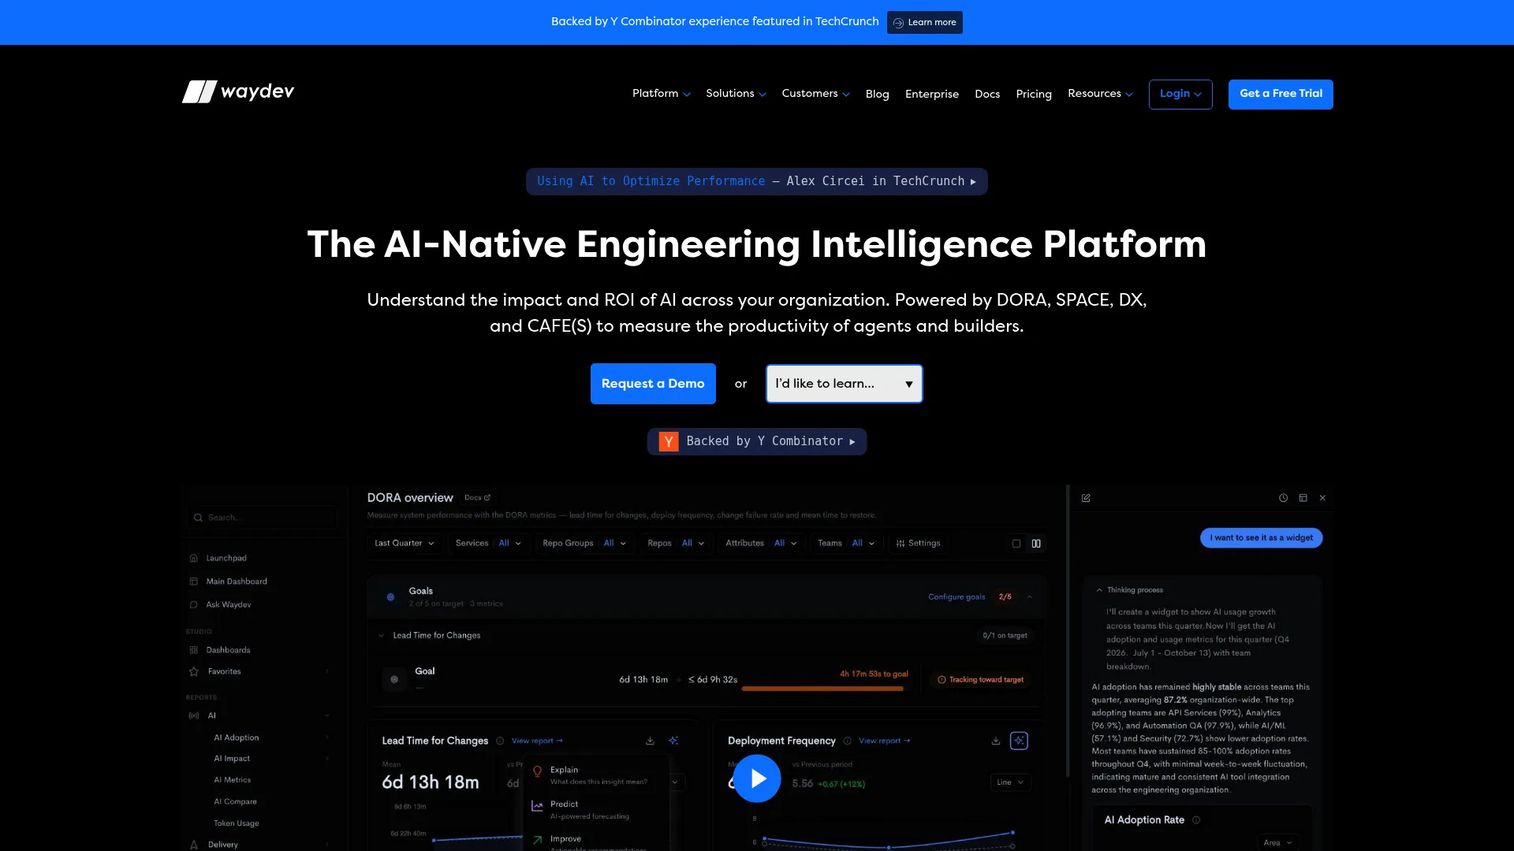Open the Docs nav item
This screenshot has height=851, width=1514.
(x=987, y=94)
